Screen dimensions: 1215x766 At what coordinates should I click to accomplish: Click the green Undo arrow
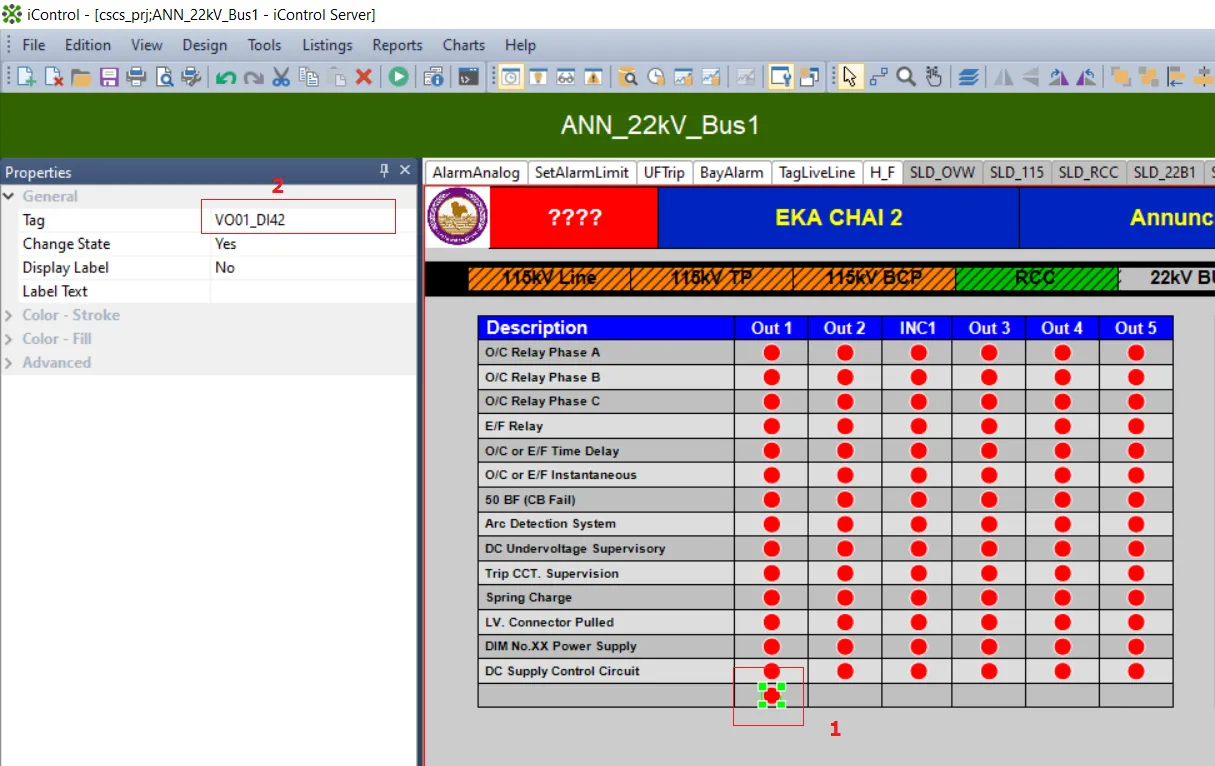[x=226, y=77]
